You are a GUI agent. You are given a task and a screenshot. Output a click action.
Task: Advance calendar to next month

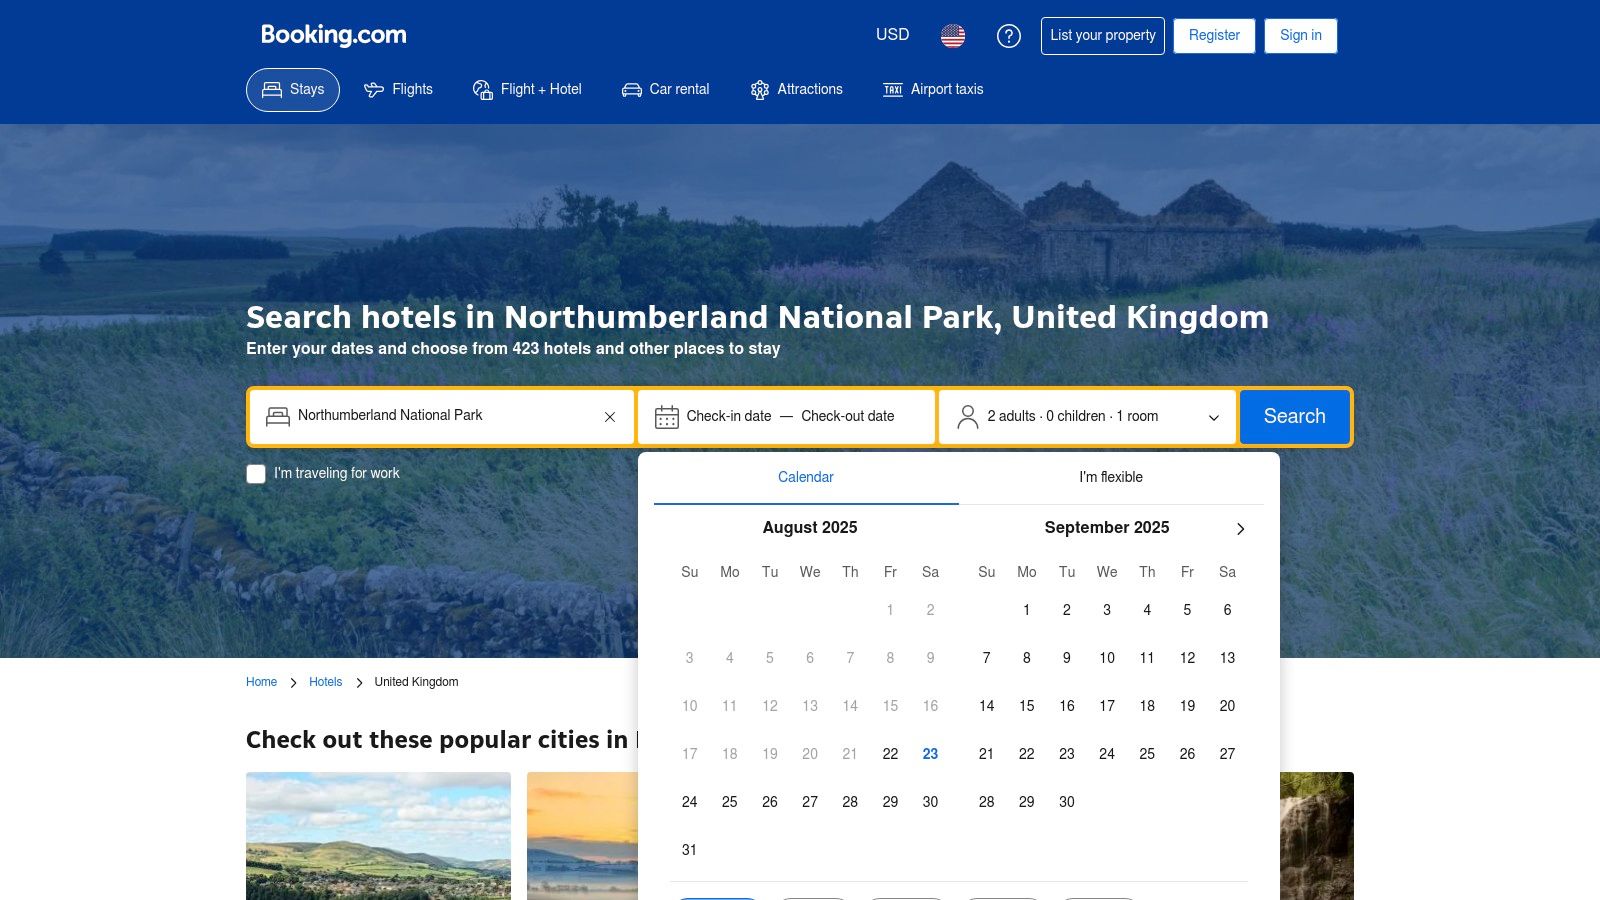point(1240,529)
